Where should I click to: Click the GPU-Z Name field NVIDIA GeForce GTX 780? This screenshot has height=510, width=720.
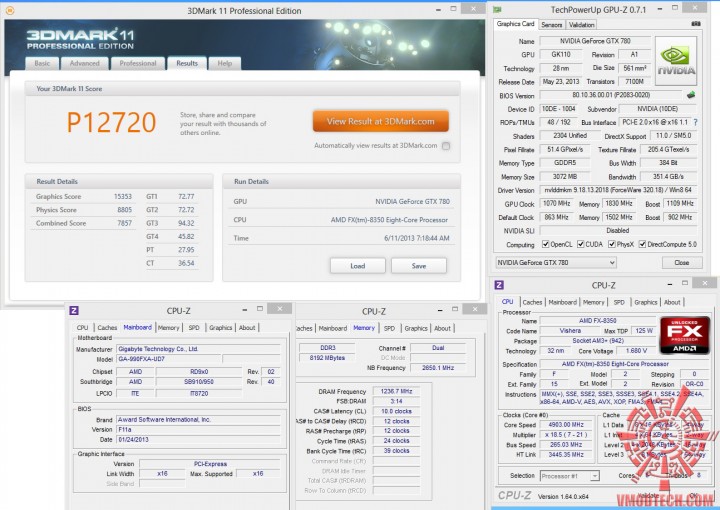595,41
